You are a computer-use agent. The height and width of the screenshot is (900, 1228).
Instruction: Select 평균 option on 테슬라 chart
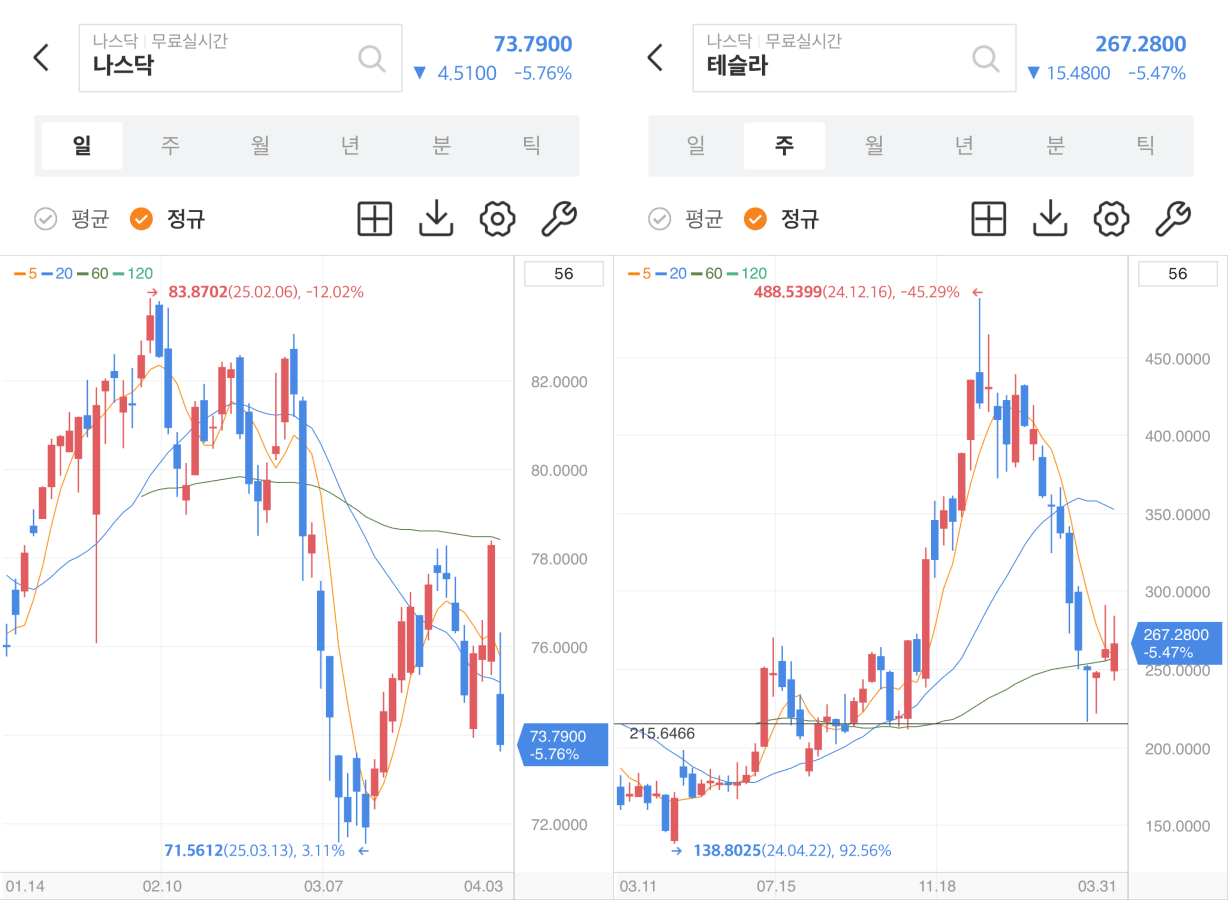(686, 219)
